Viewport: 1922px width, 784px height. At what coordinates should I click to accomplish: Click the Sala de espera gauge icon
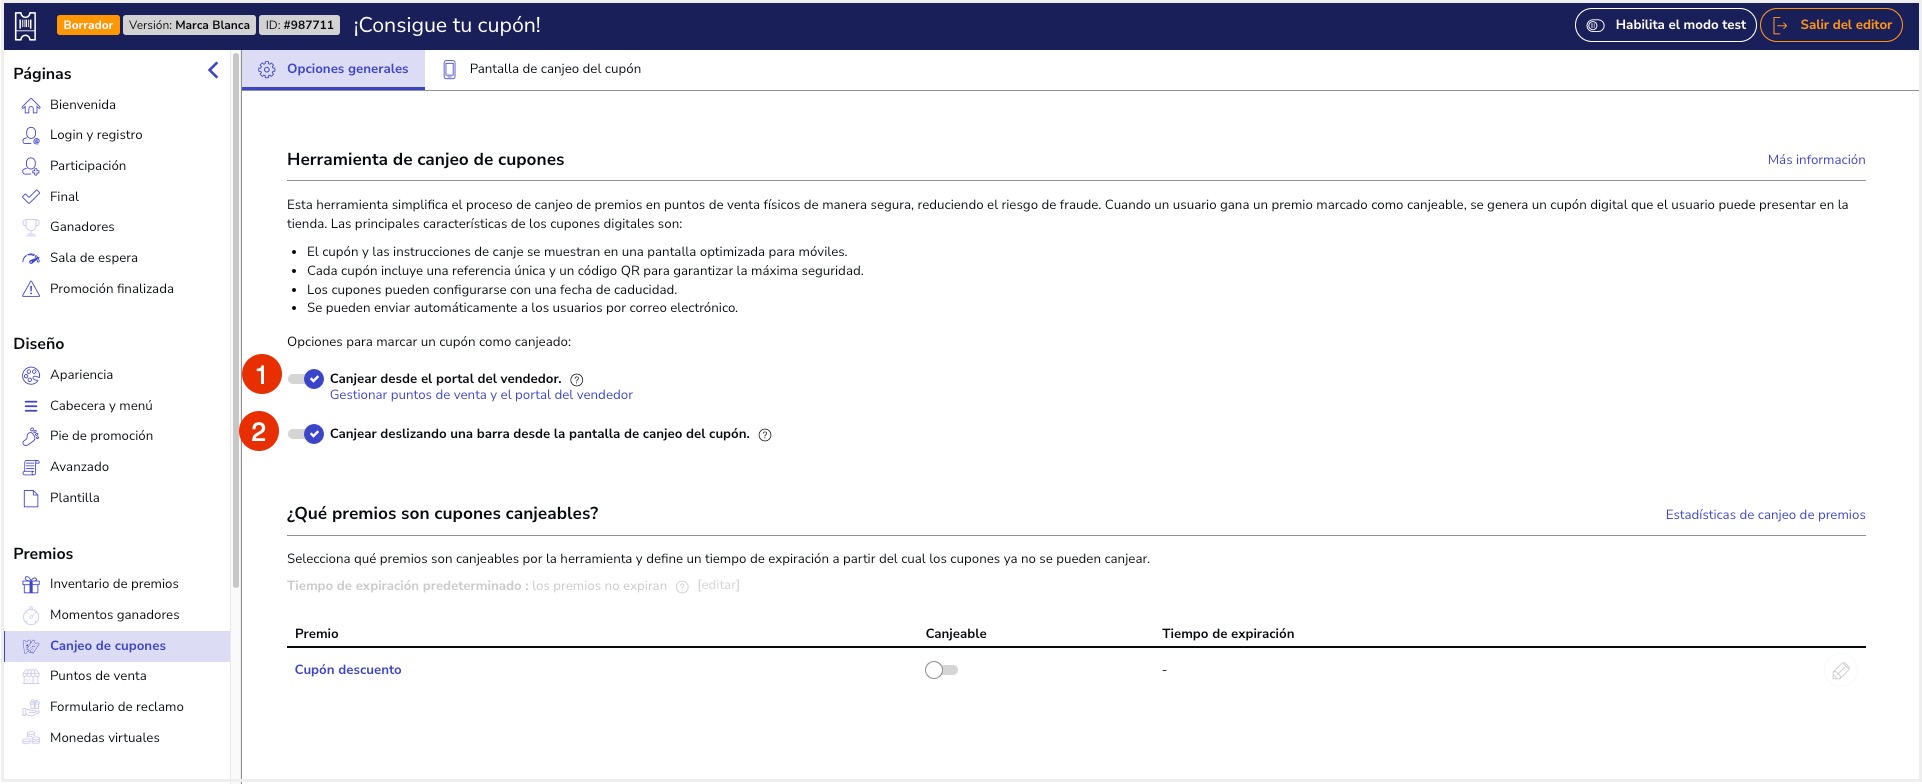[x=31, y=258]
